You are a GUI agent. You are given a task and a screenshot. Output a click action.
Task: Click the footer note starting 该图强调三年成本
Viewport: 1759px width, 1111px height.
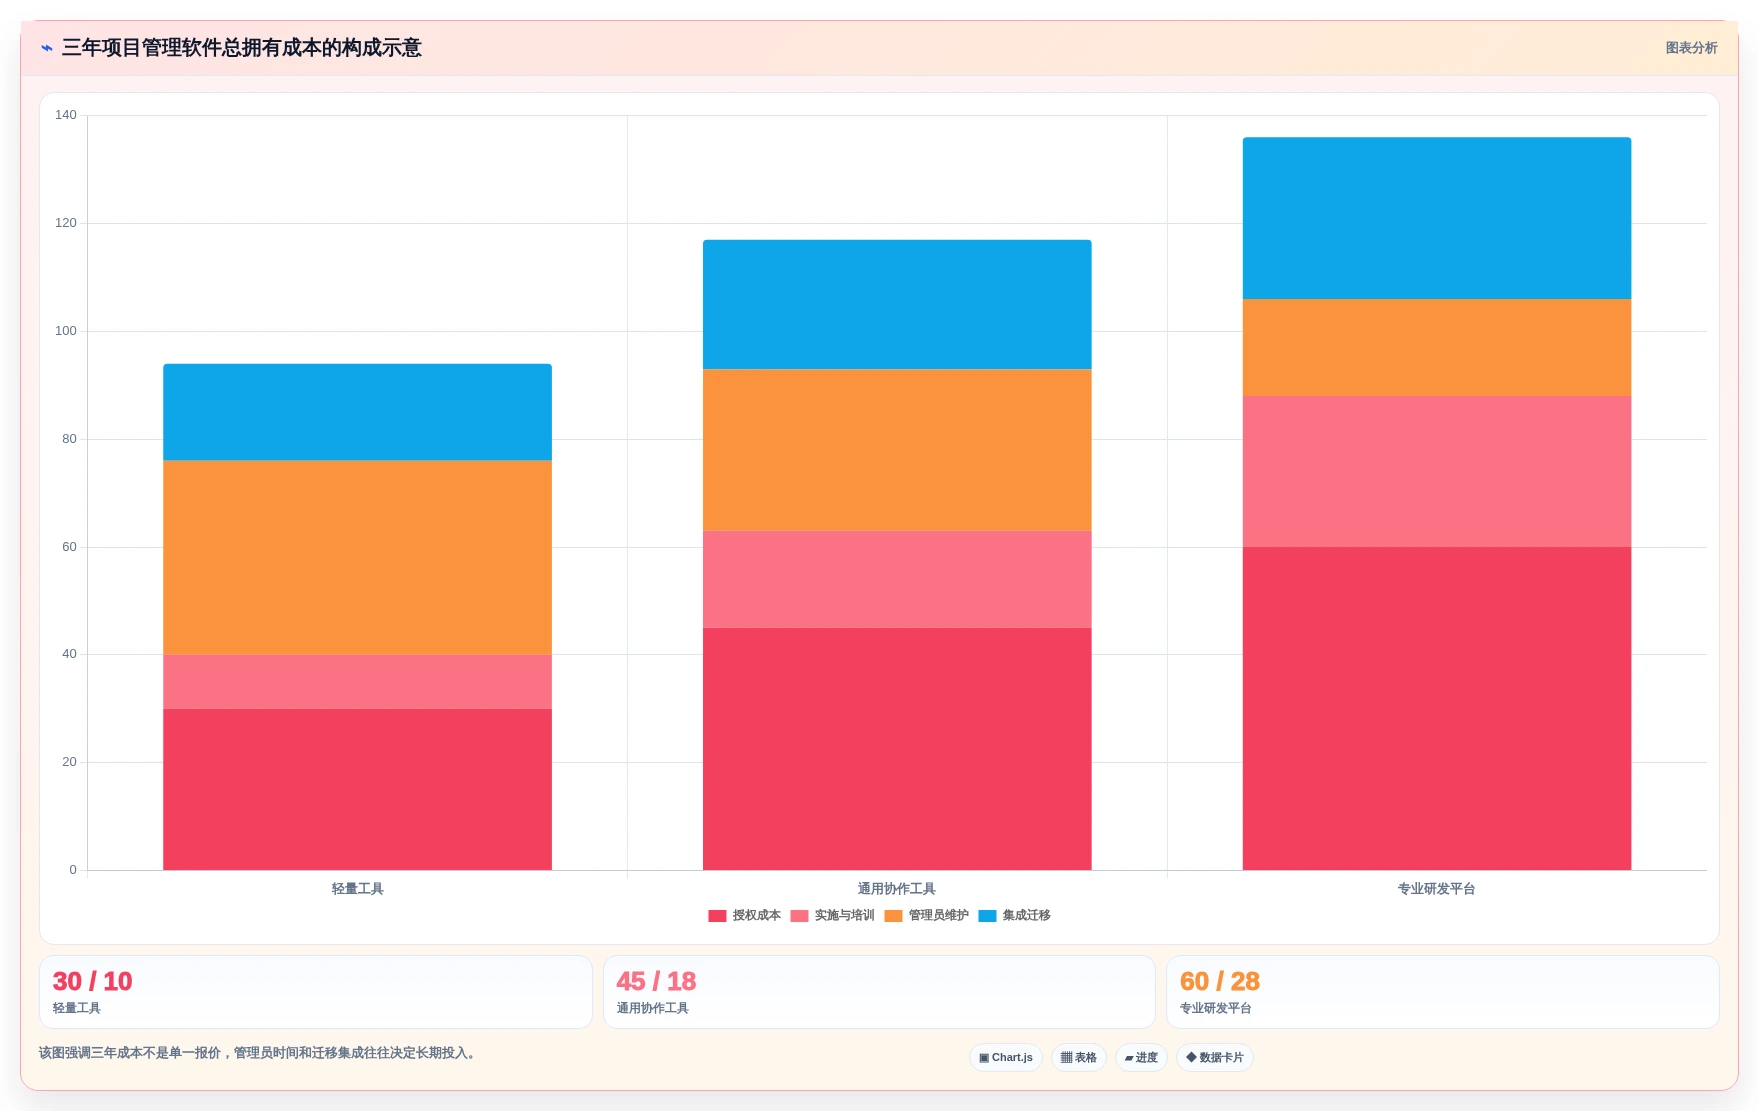click(258, 1053)
